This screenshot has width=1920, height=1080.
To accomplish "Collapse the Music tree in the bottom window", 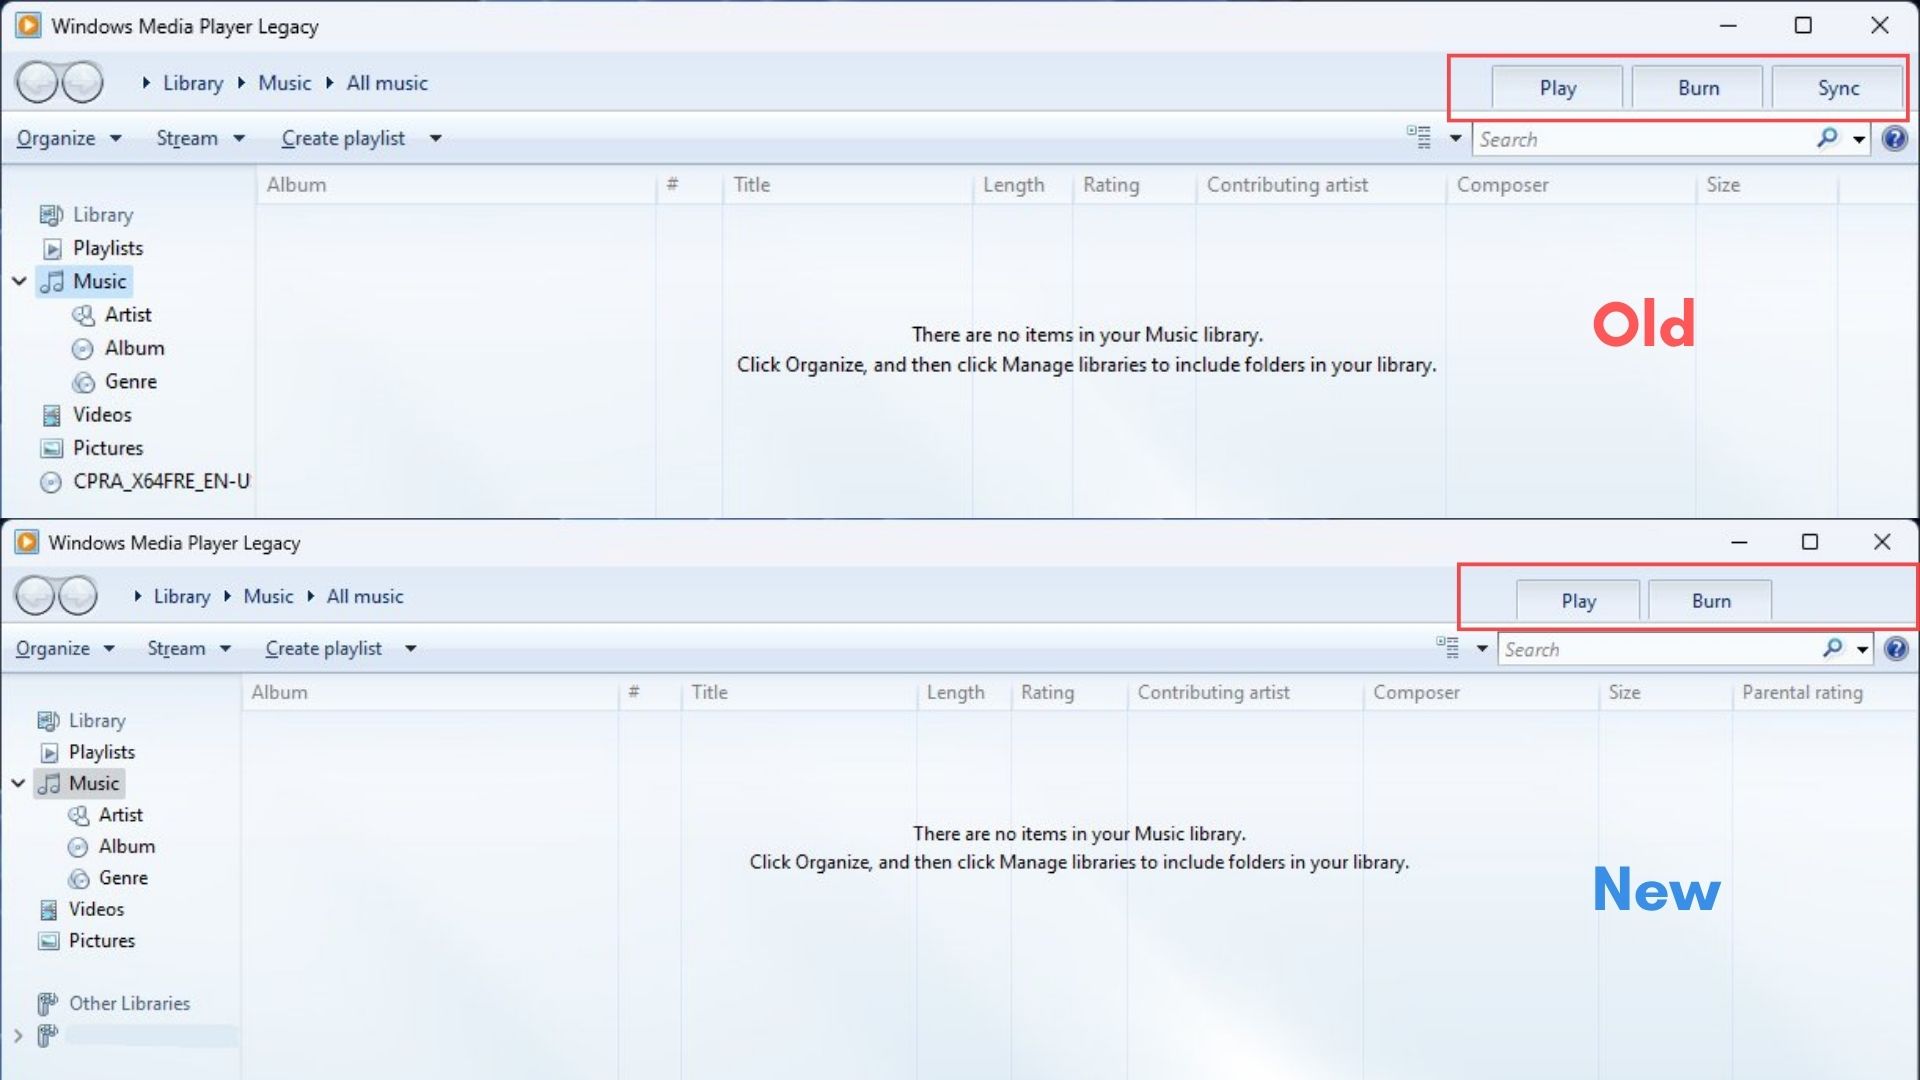I will (18, 783).
